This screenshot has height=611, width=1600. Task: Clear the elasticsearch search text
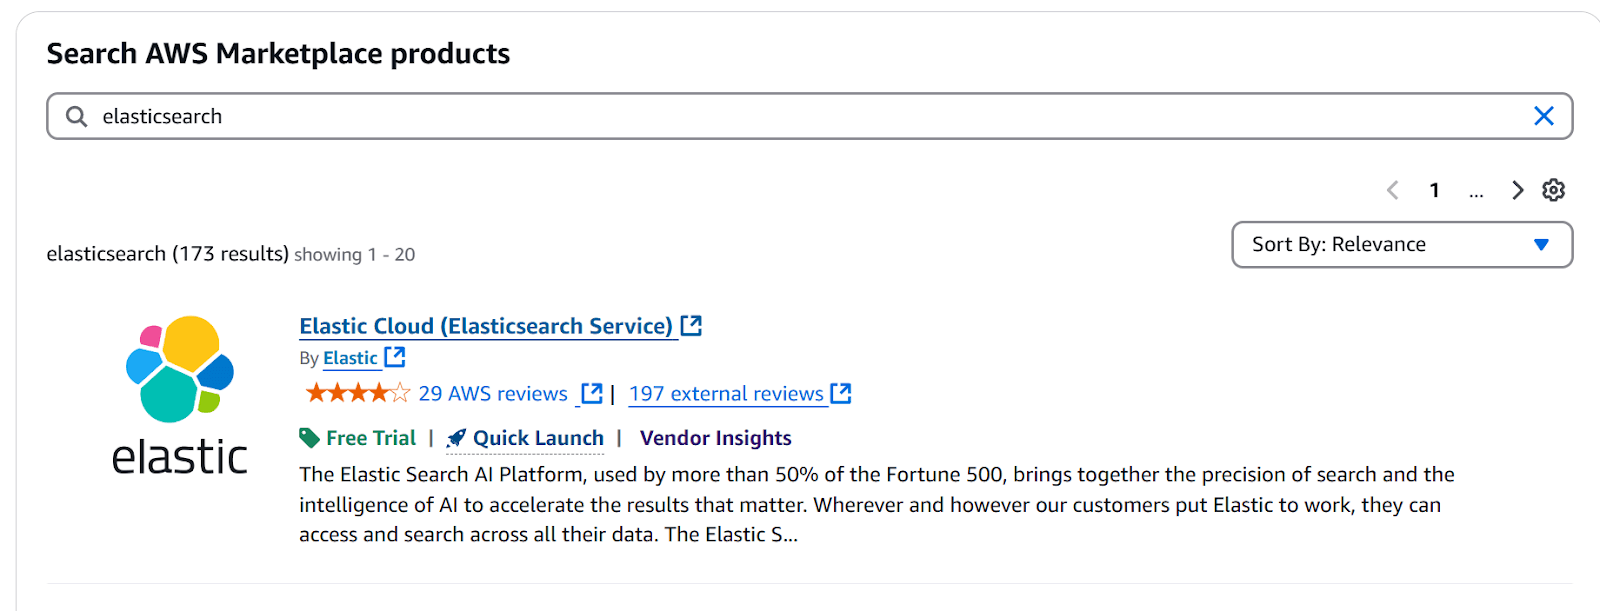[x=1543, y=116]
